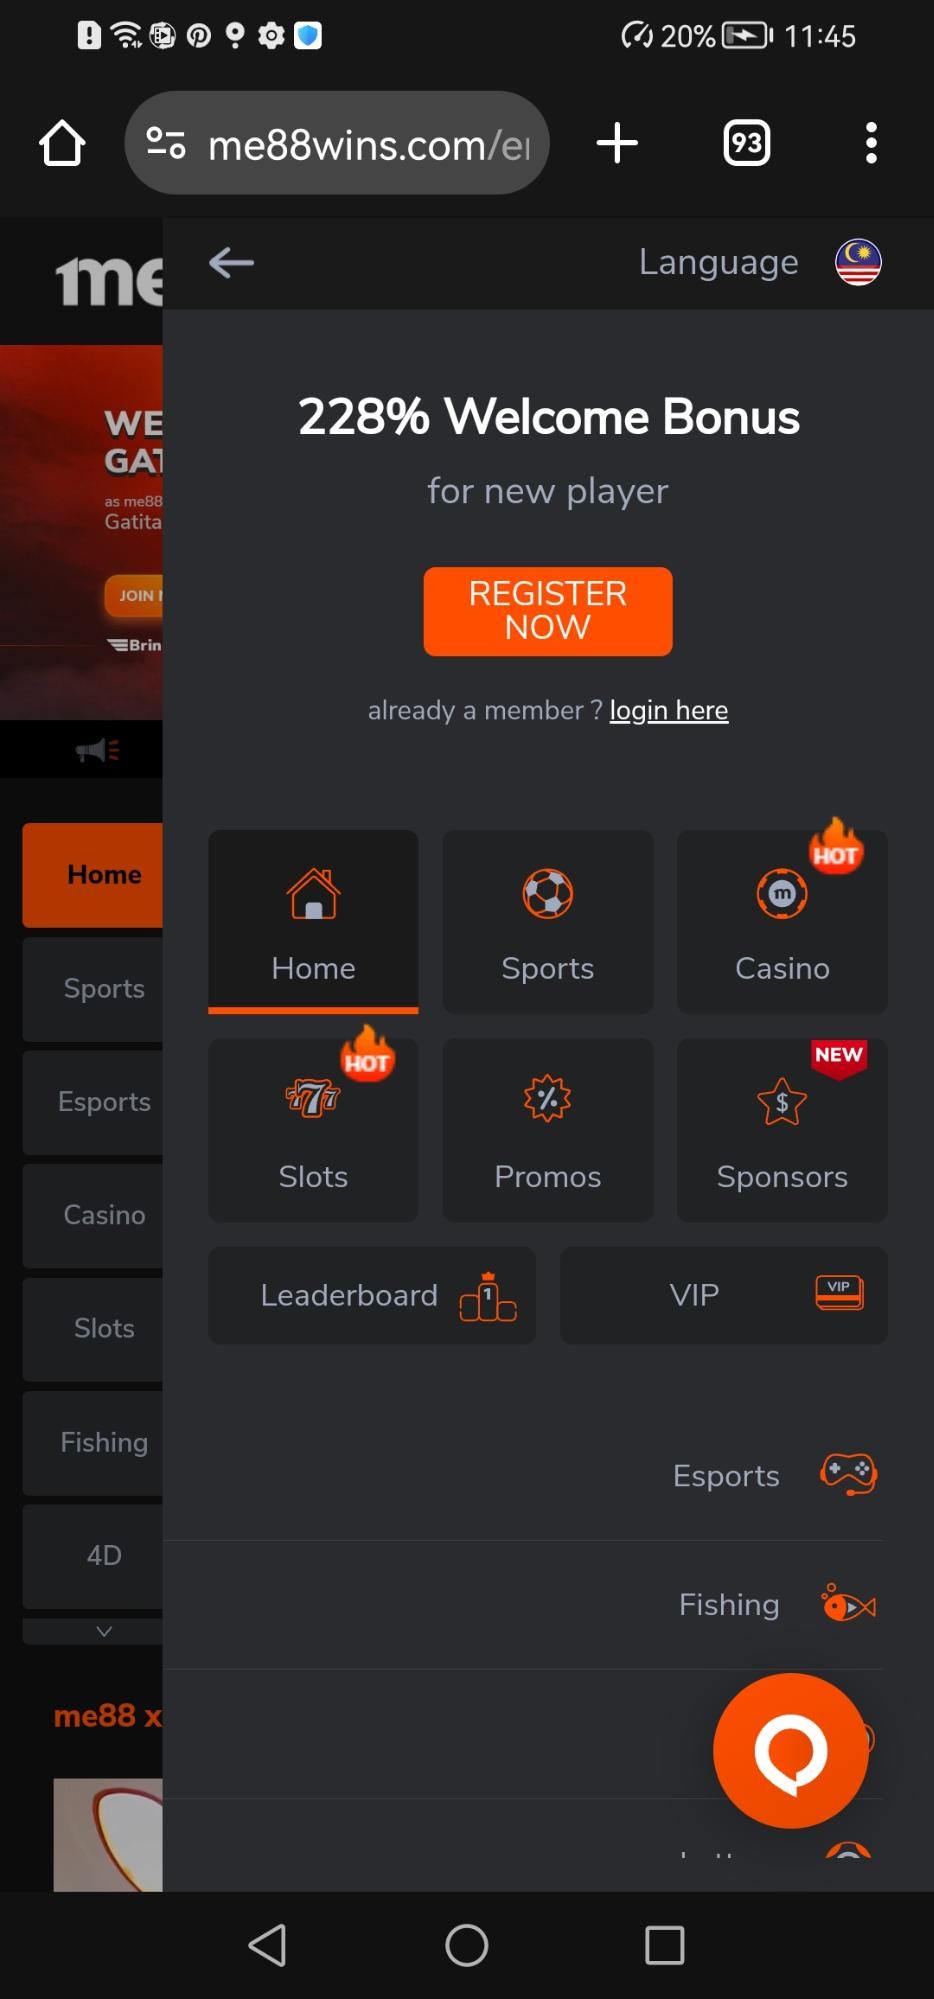Add a new browser tab
Image resolution: width=934 pixels, height=1999 pixels.
pos(617,143)
